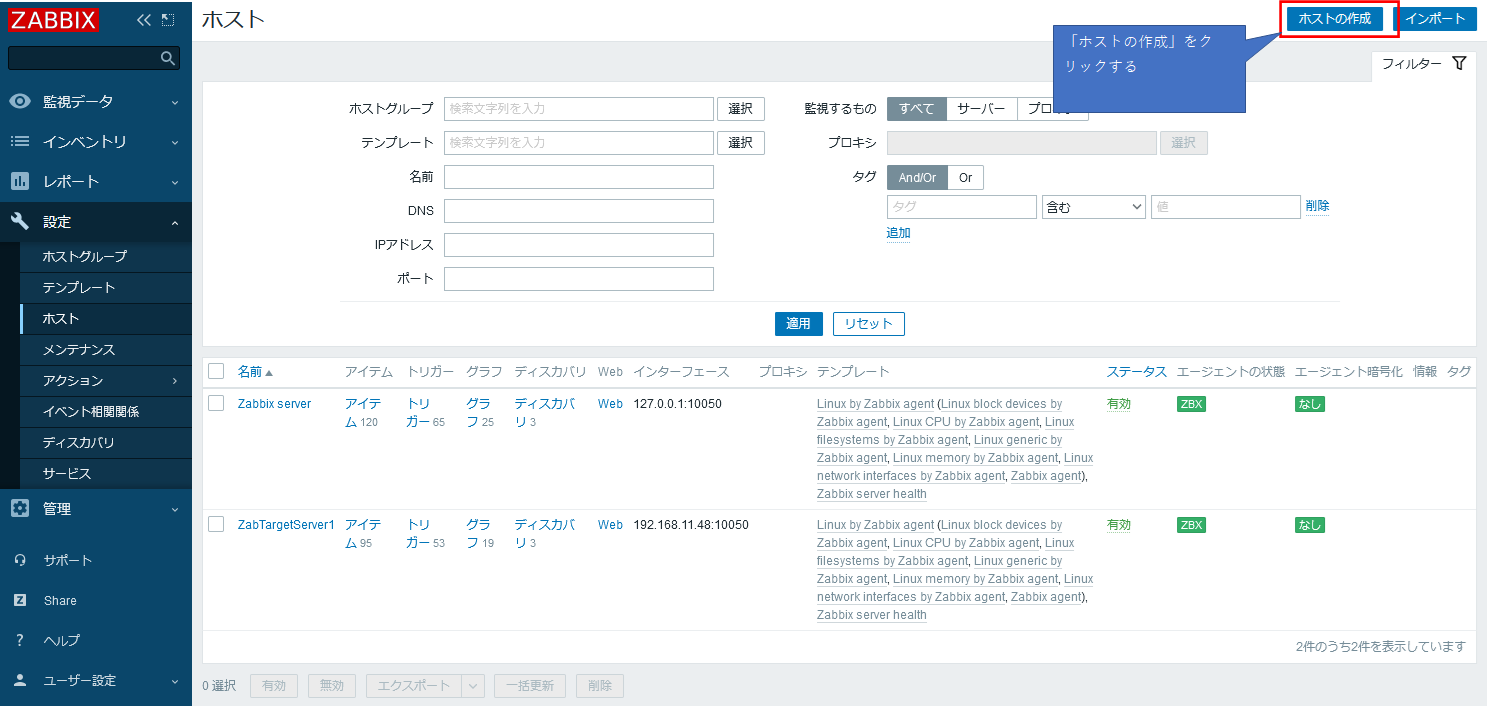Collapse the 設定 menu
This screenshot has height=706, width=1487.
pos(175,222)
